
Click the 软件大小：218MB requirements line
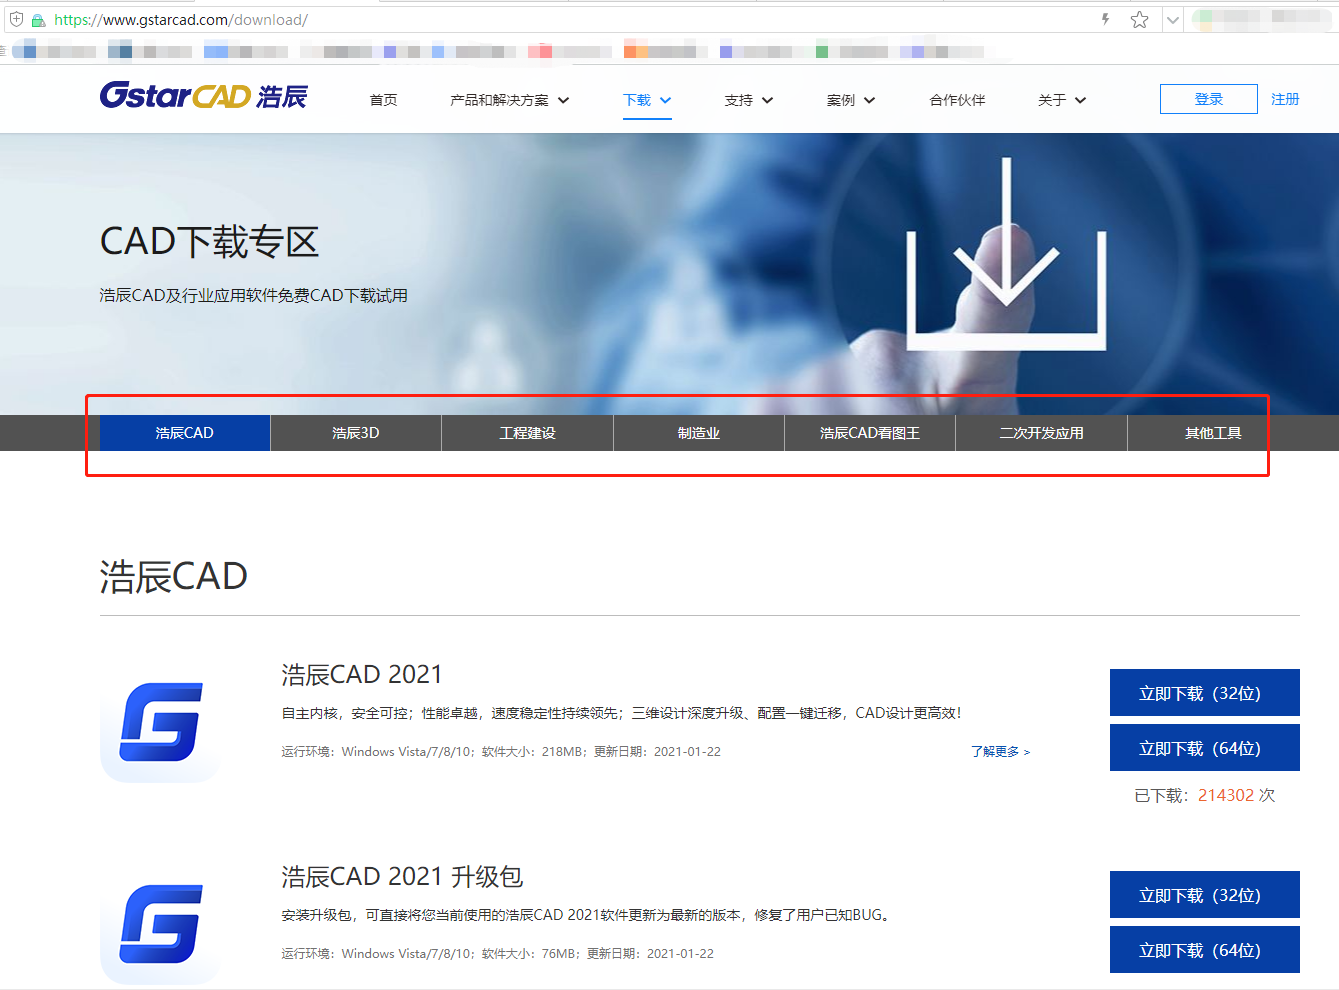point(501,751)
